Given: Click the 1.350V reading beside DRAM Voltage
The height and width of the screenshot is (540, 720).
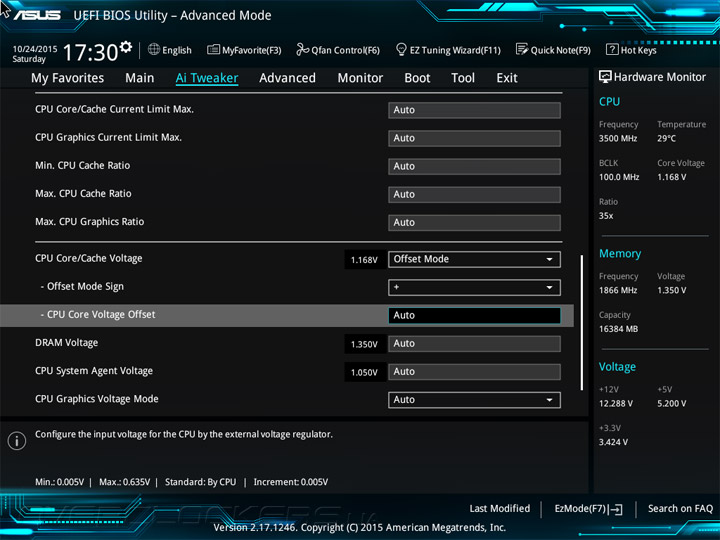Looking at the screenshot, I should 364,344.
